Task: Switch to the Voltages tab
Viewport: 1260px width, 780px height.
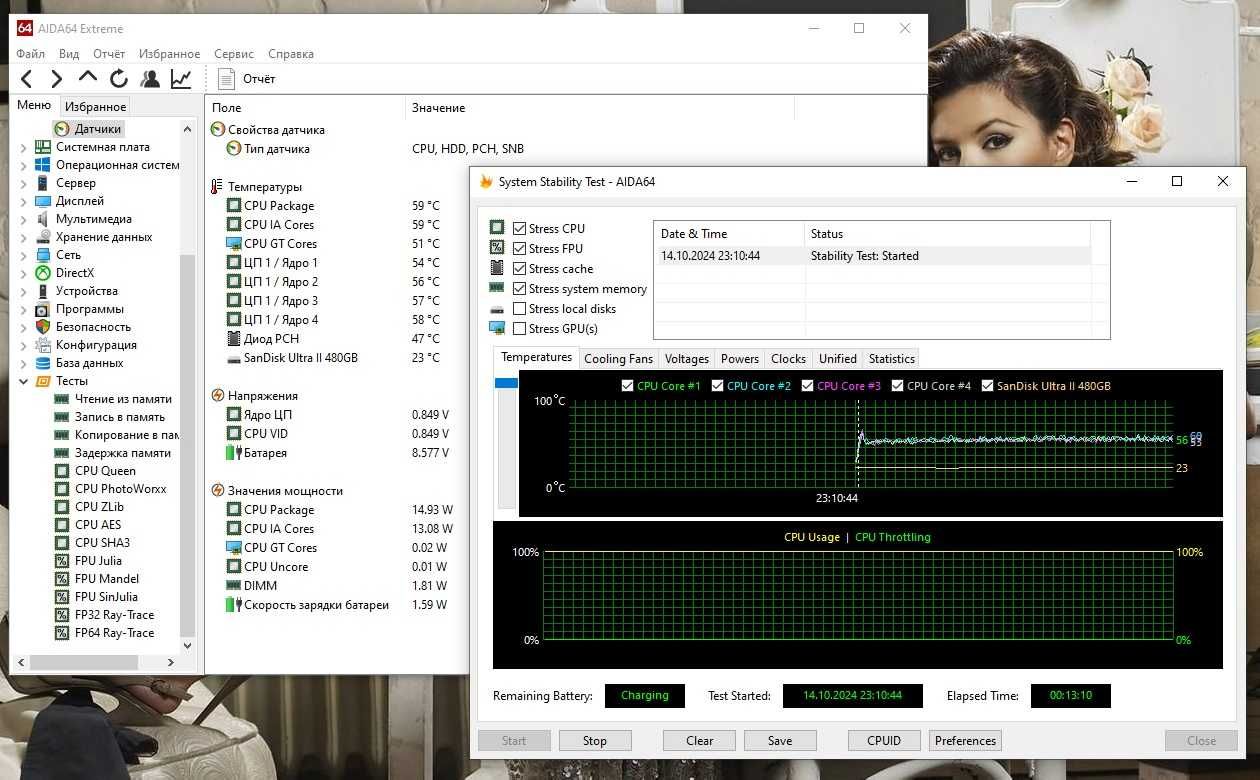Action: point(687,359)
